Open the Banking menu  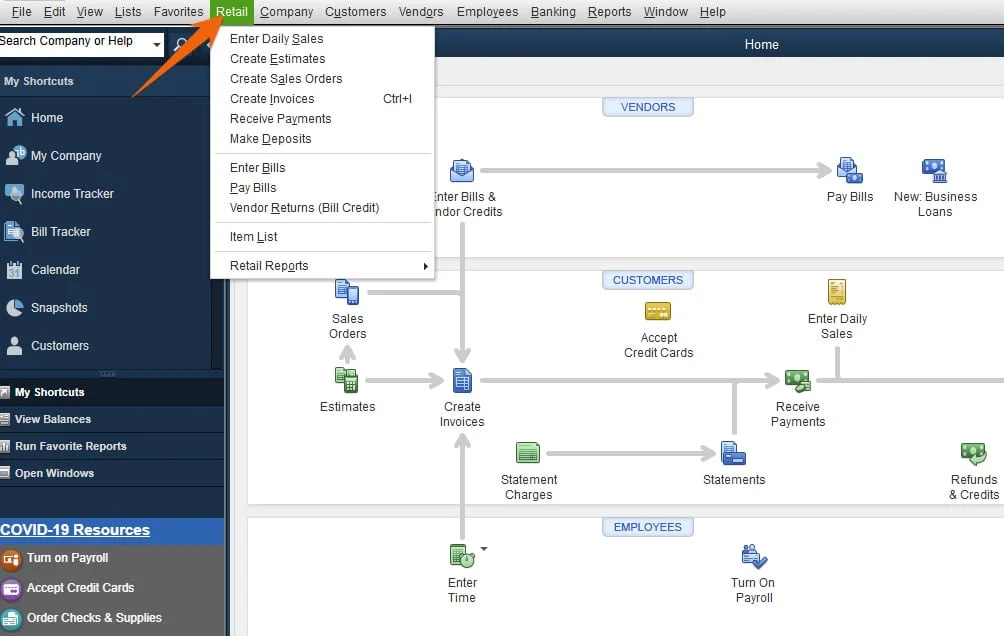tap(553, 12)
